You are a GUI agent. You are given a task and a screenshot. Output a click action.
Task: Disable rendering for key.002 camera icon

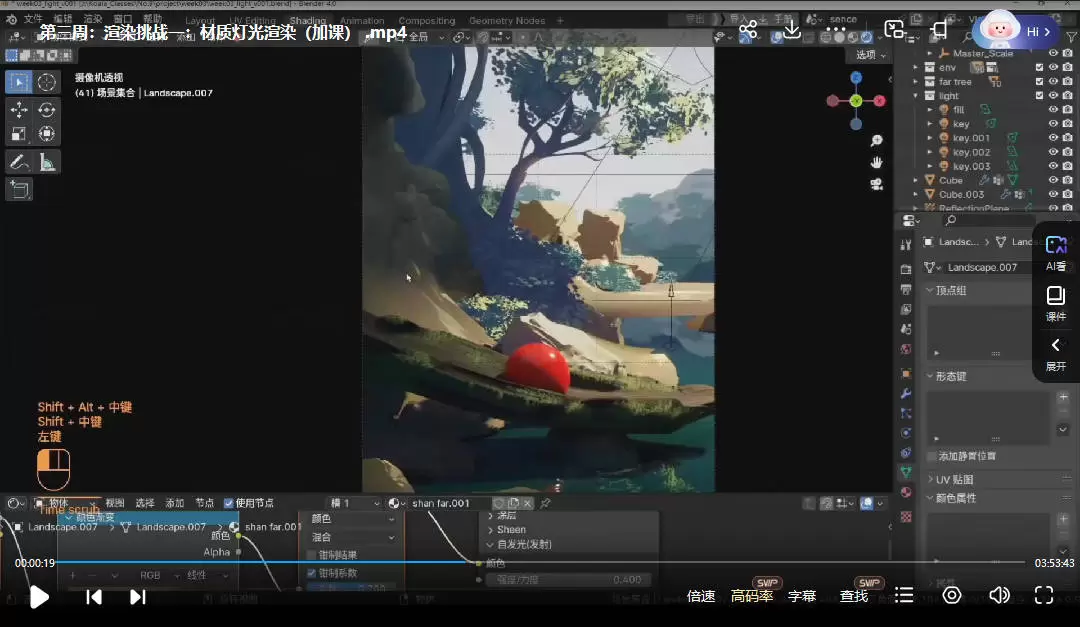point(1067,152)
